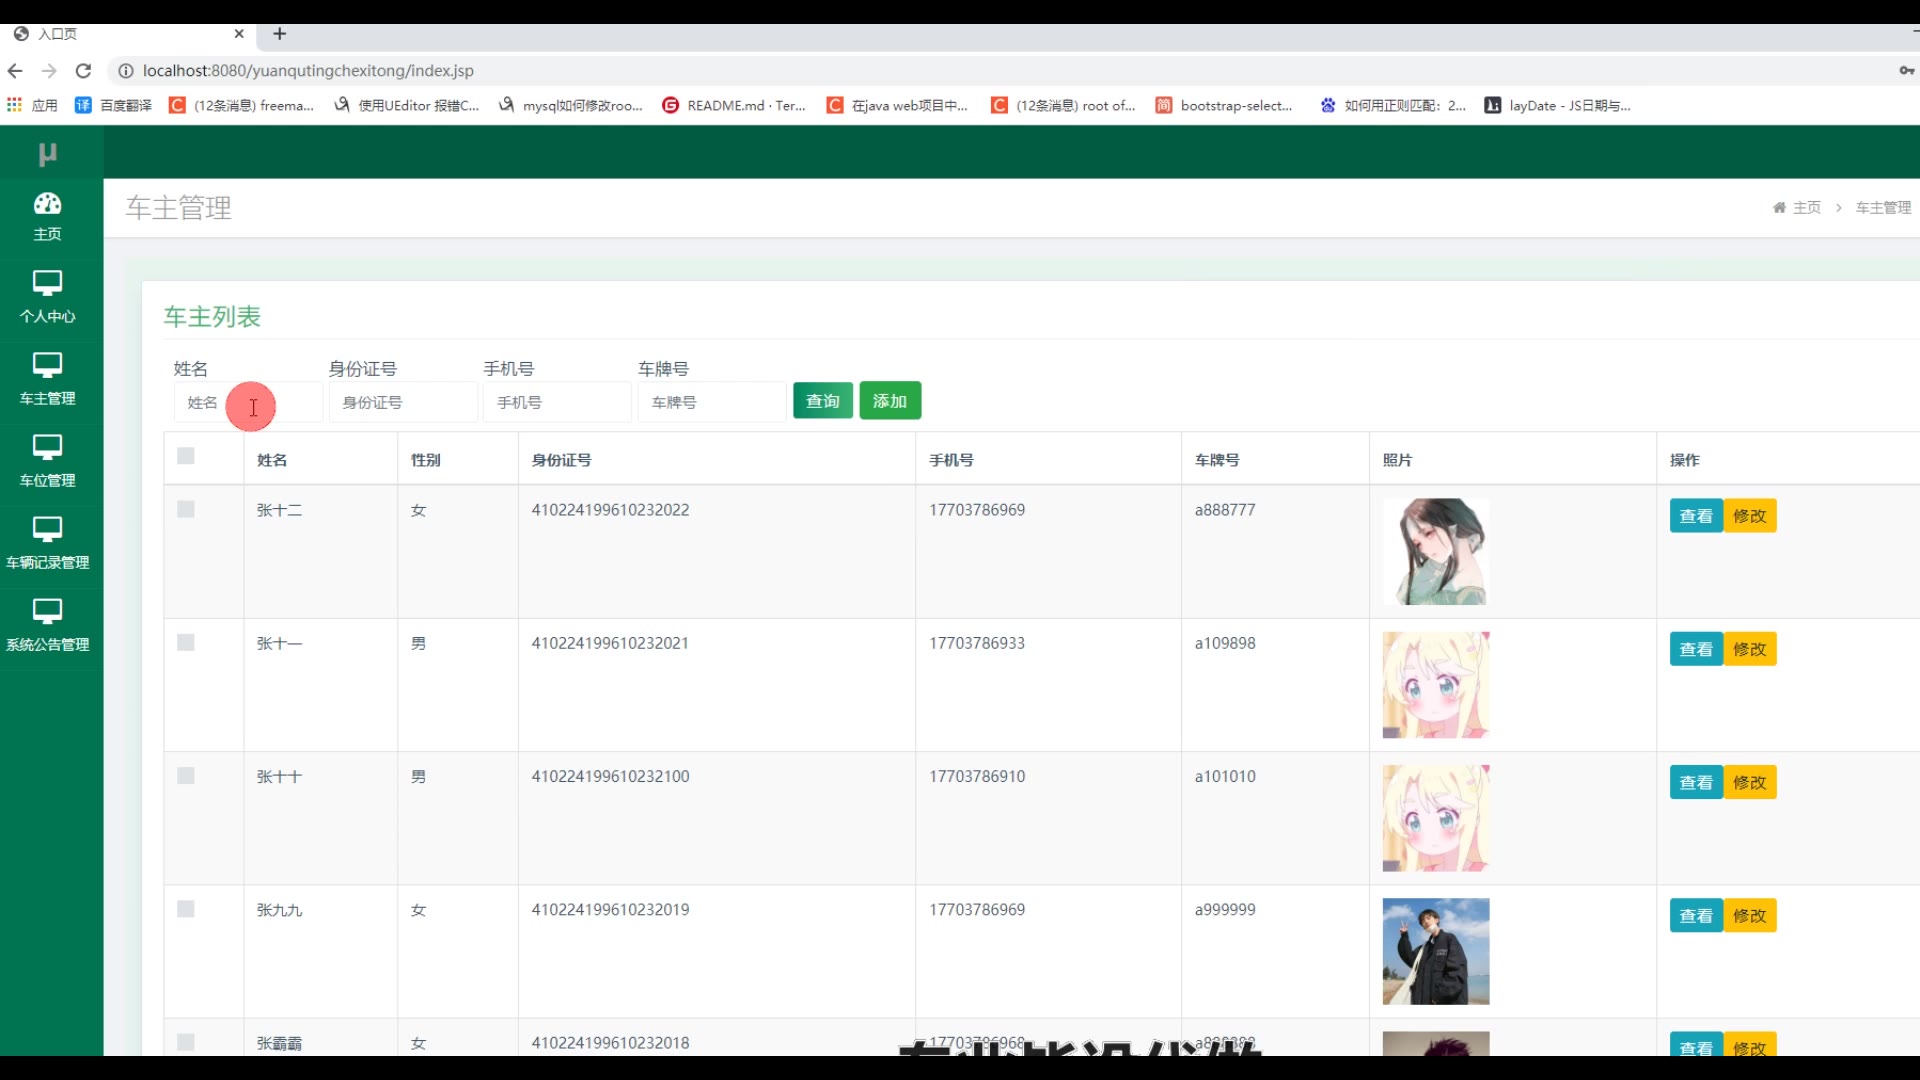The width and height of the screenshot is (1920, 1080).
Task: Open the 主页 dashboard icon in sidebar
Action: [x=47, y=204]
